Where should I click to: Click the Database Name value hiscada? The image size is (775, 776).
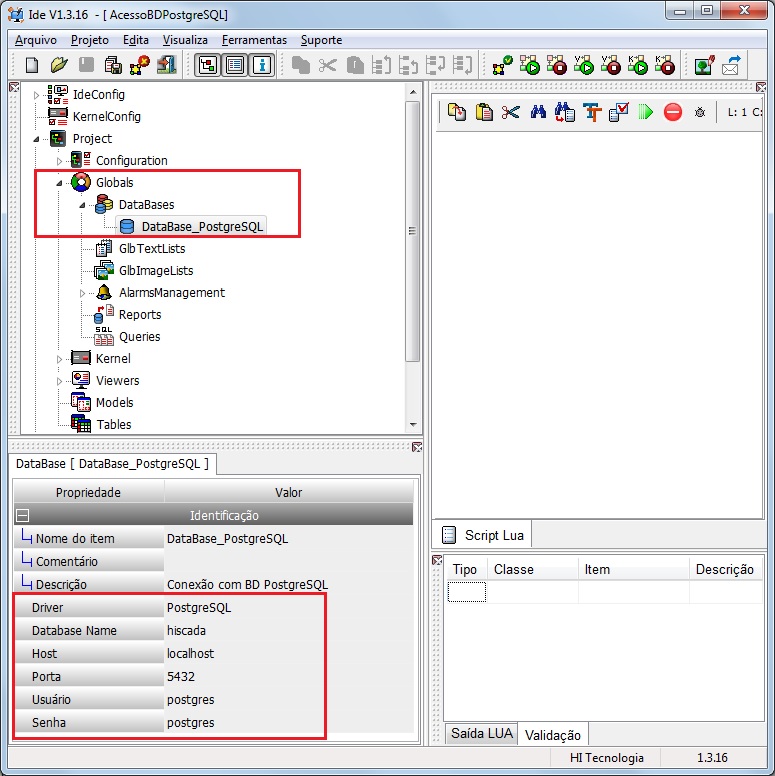(187, 630)
